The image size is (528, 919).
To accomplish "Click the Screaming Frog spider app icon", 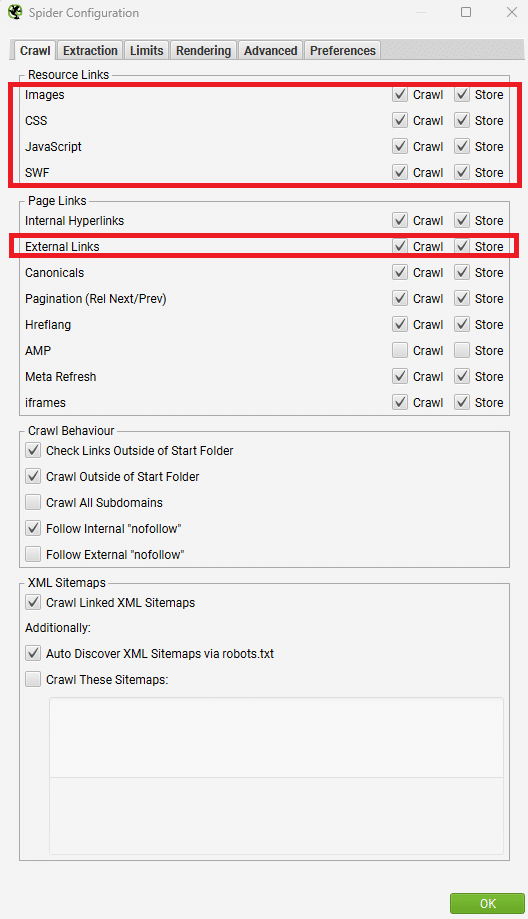I will [15, 12].
